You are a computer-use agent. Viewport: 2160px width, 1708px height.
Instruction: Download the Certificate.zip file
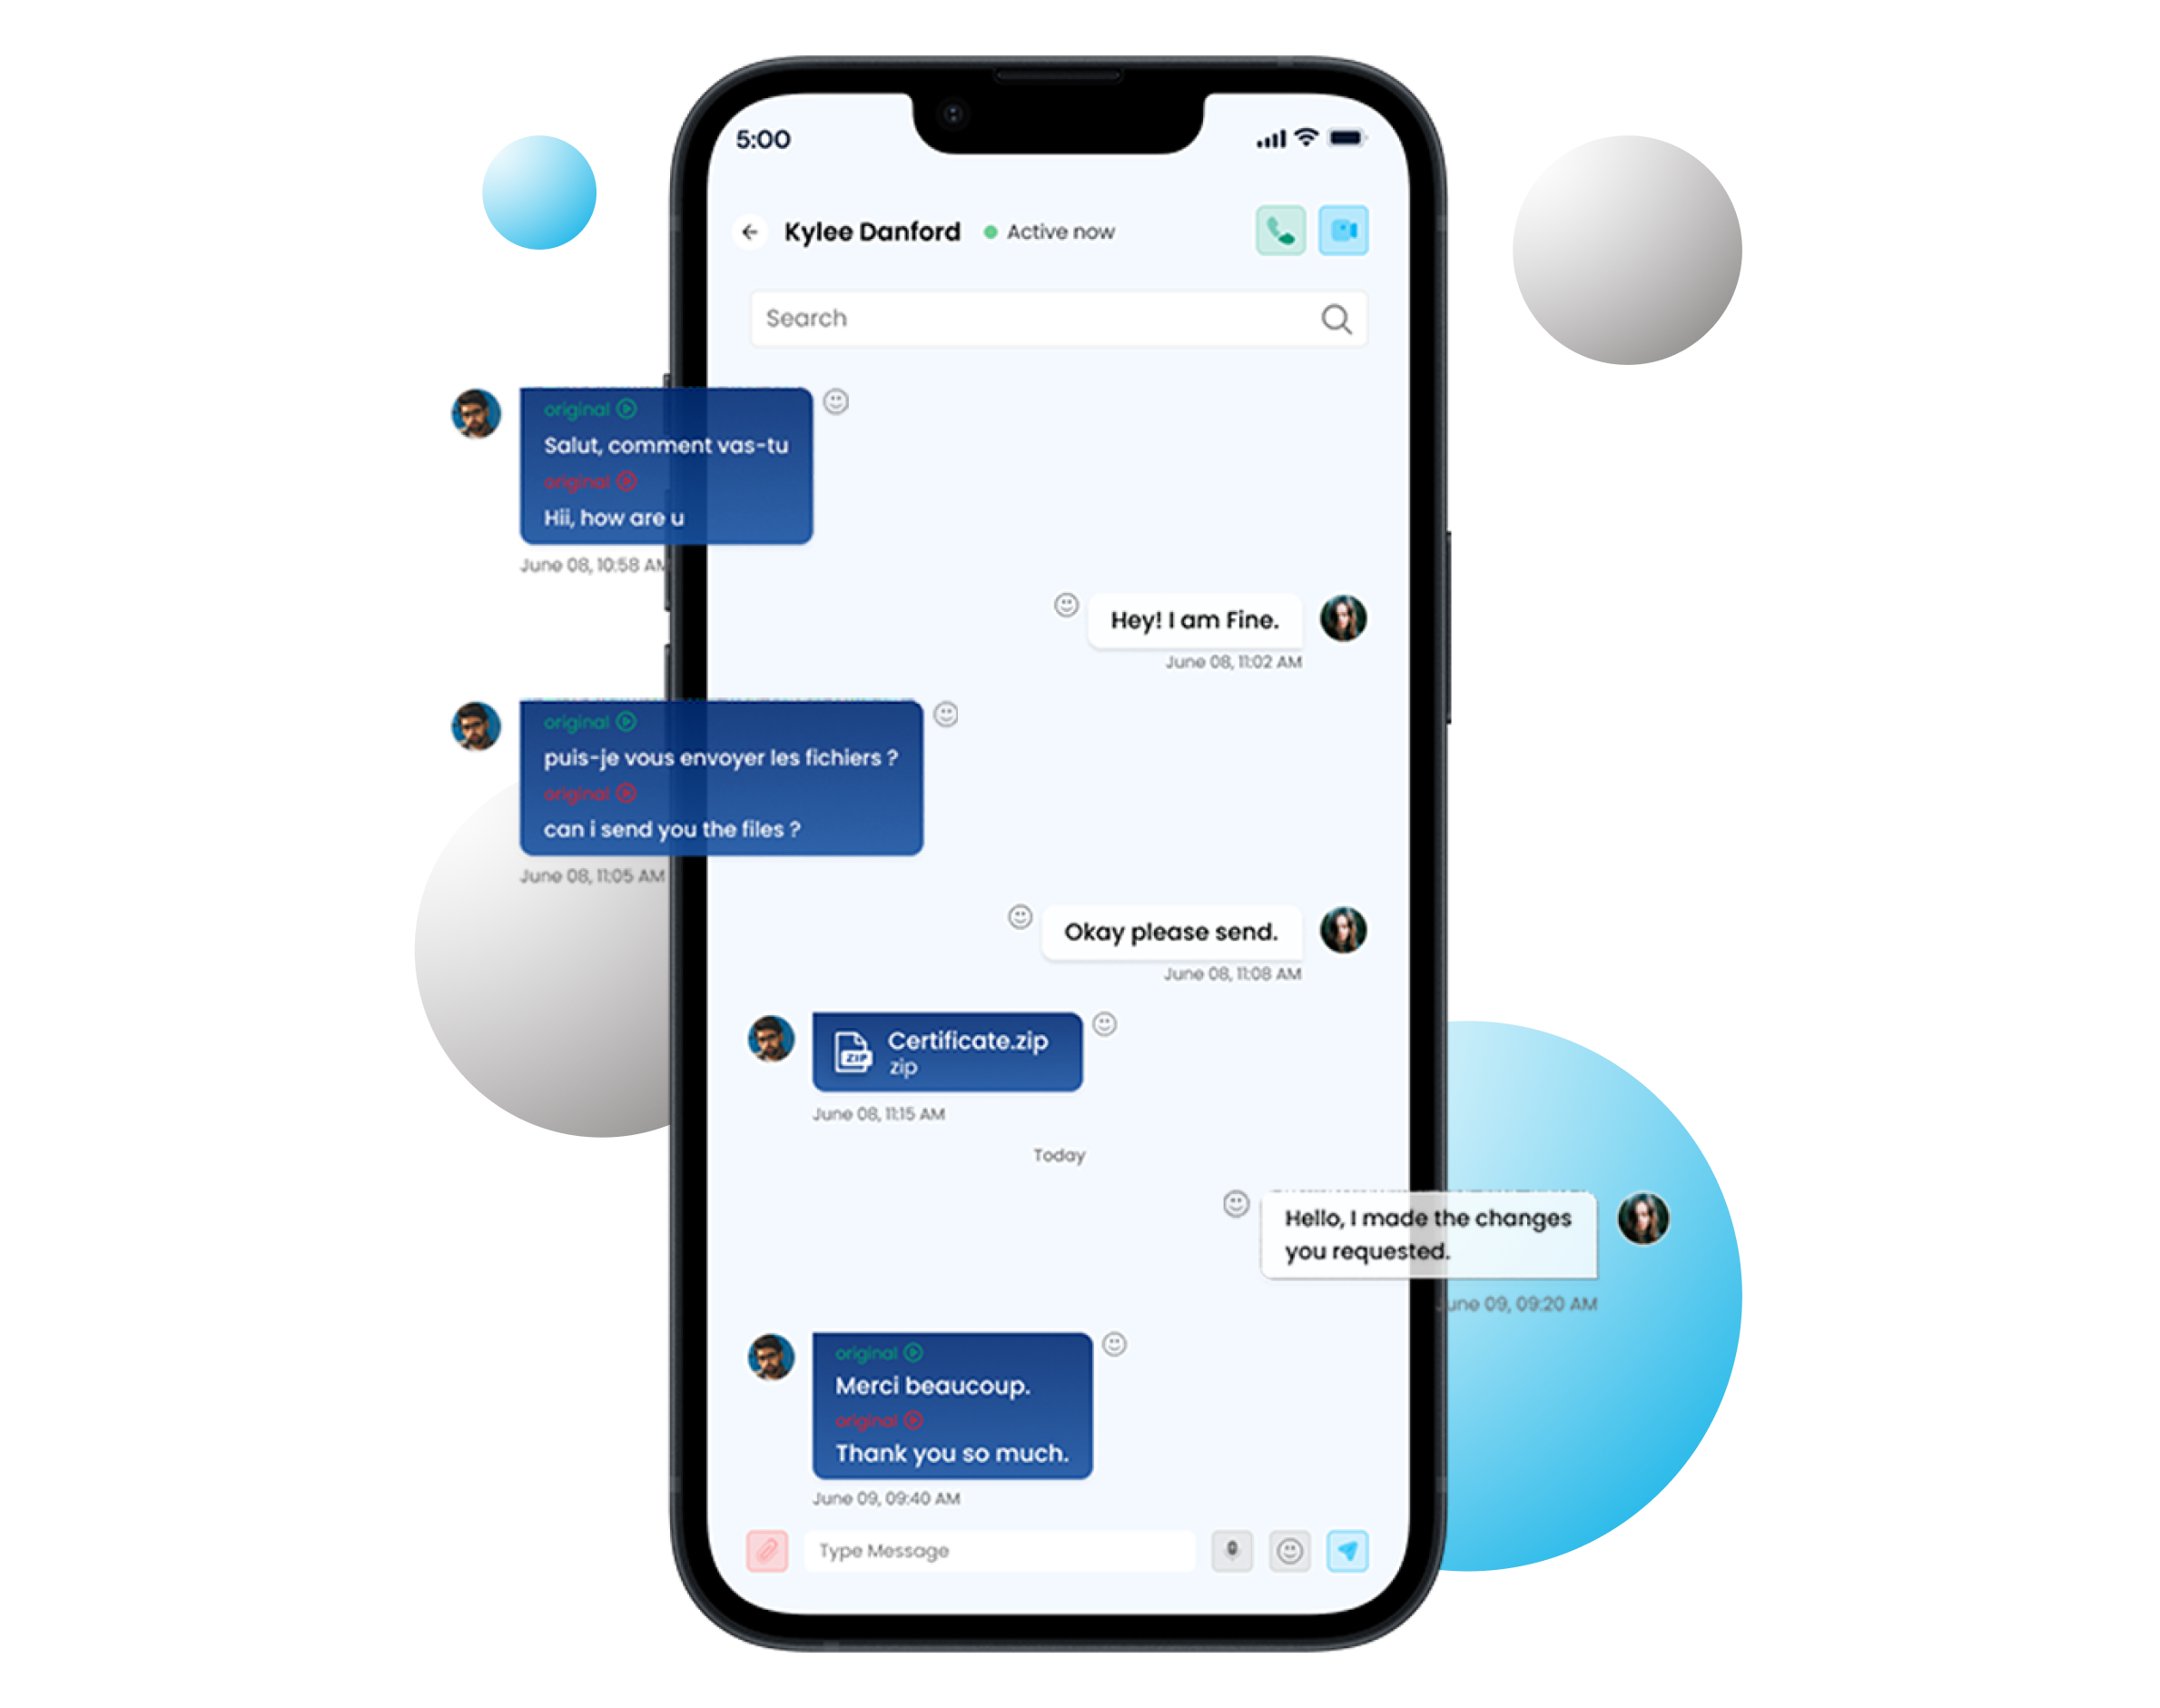(x=961, y=1043)
